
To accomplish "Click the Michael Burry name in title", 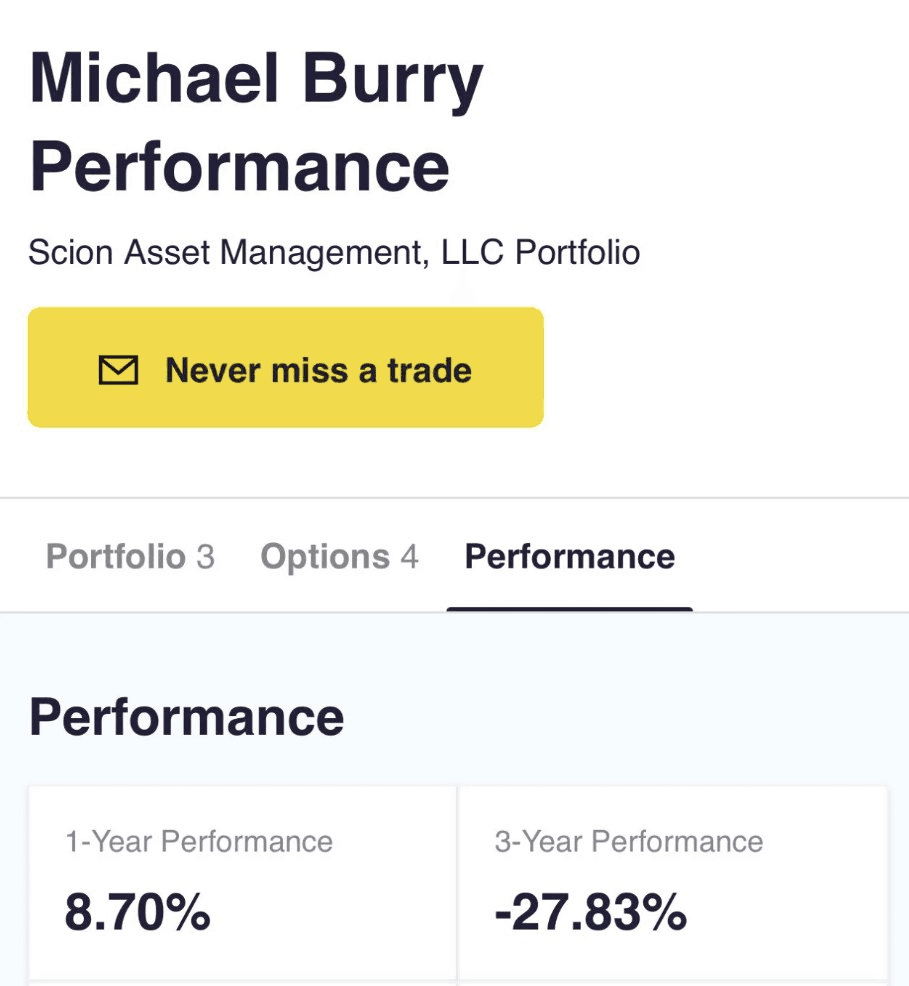I will [257, 80].
